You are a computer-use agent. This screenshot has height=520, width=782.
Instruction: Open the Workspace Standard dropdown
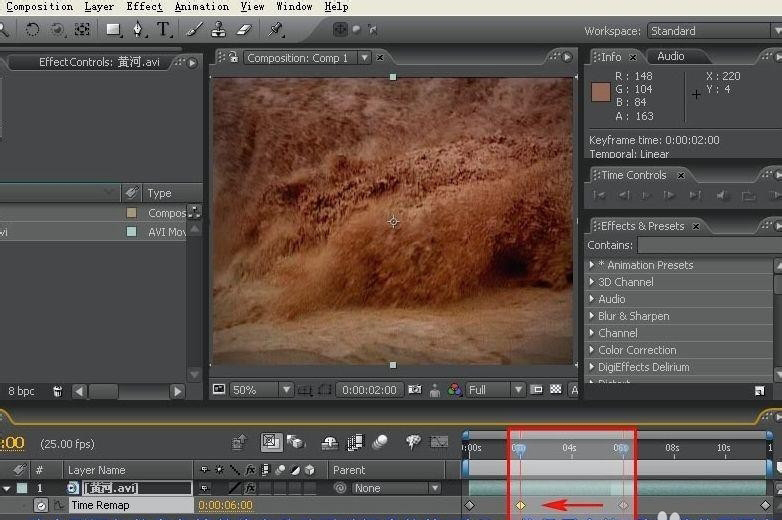[713, 31]
